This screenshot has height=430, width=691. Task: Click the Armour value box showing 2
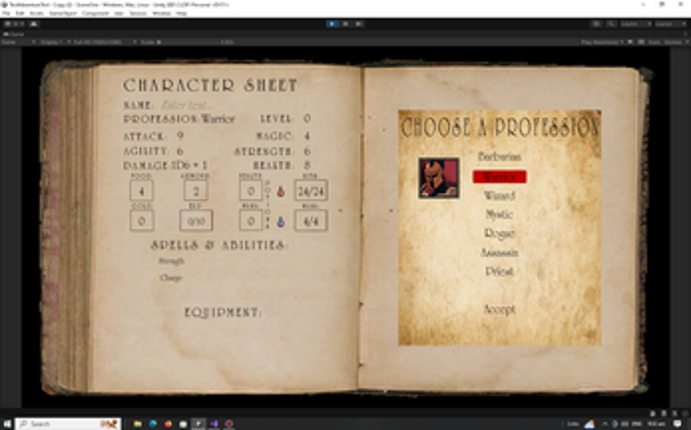pos(196,191)
